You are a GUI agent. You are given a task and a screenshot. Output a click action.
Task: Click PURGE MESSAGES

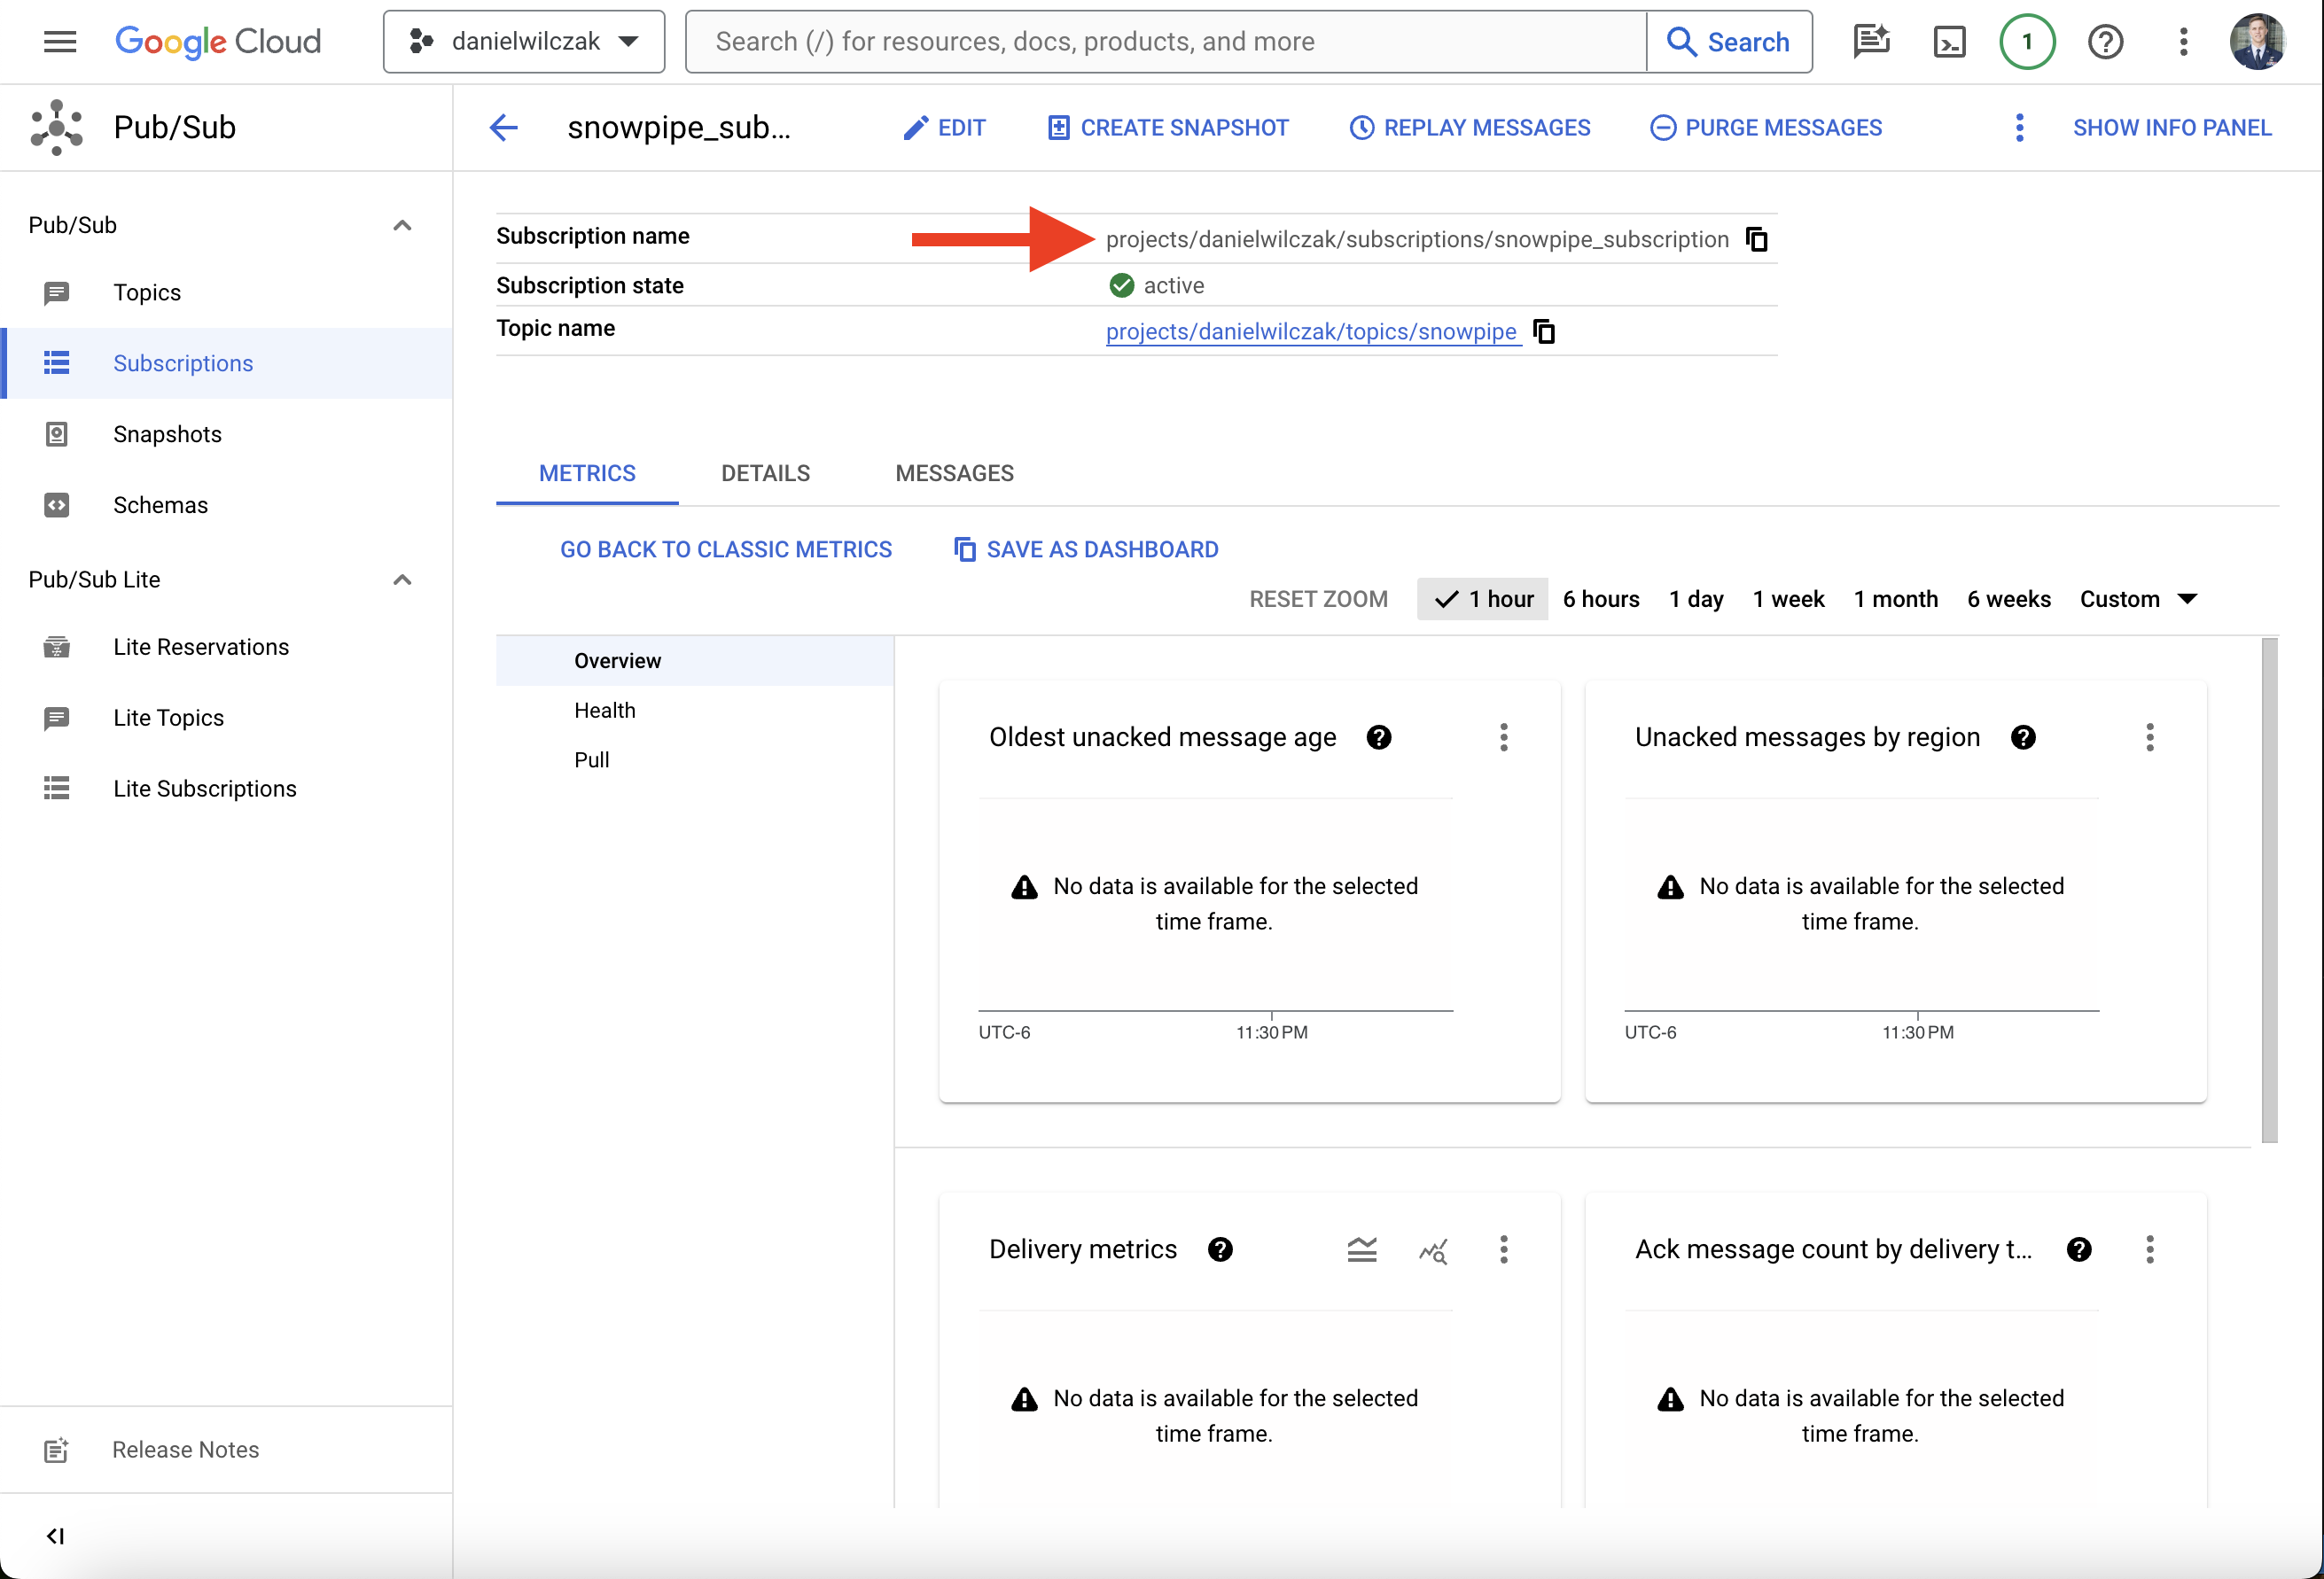click(1766, 128)
